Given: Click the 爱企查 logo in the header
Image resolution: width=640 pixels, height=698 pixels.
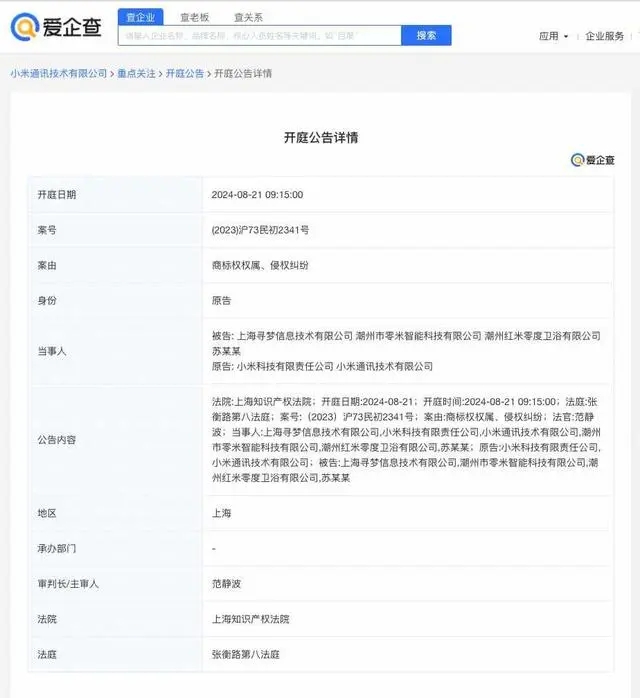Looking at the screenshot, I should coord(56,28).
